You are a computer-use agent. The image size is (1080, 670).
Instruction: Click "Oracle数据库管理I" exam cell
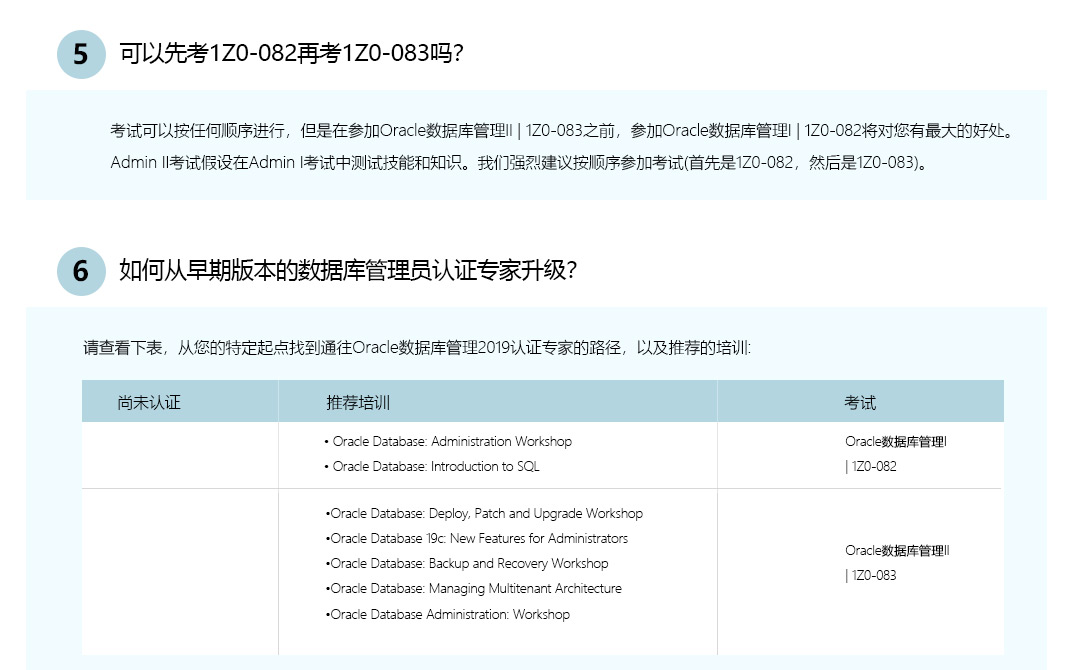(x=895, y=441)
